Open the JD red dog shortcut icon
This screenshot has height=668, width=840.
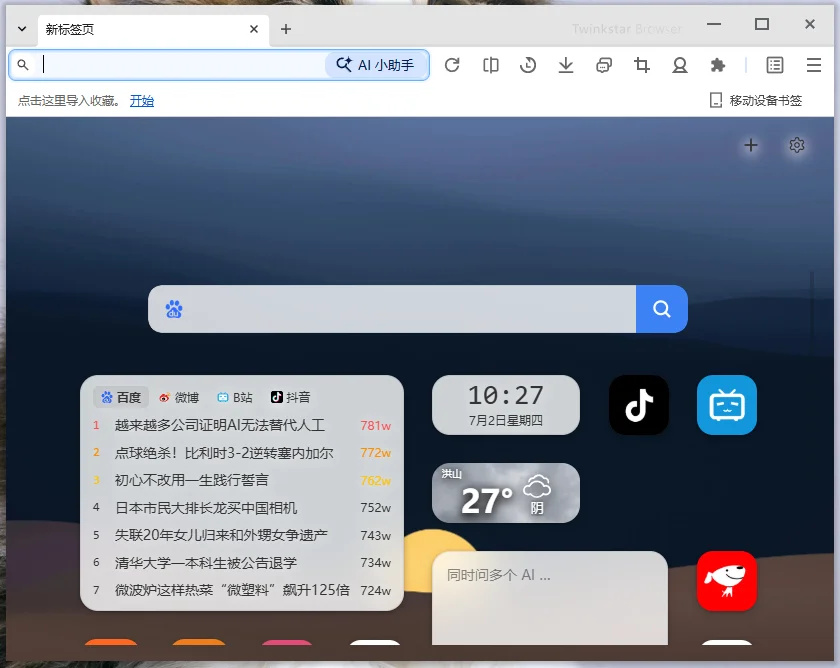[x=727, y=581]
